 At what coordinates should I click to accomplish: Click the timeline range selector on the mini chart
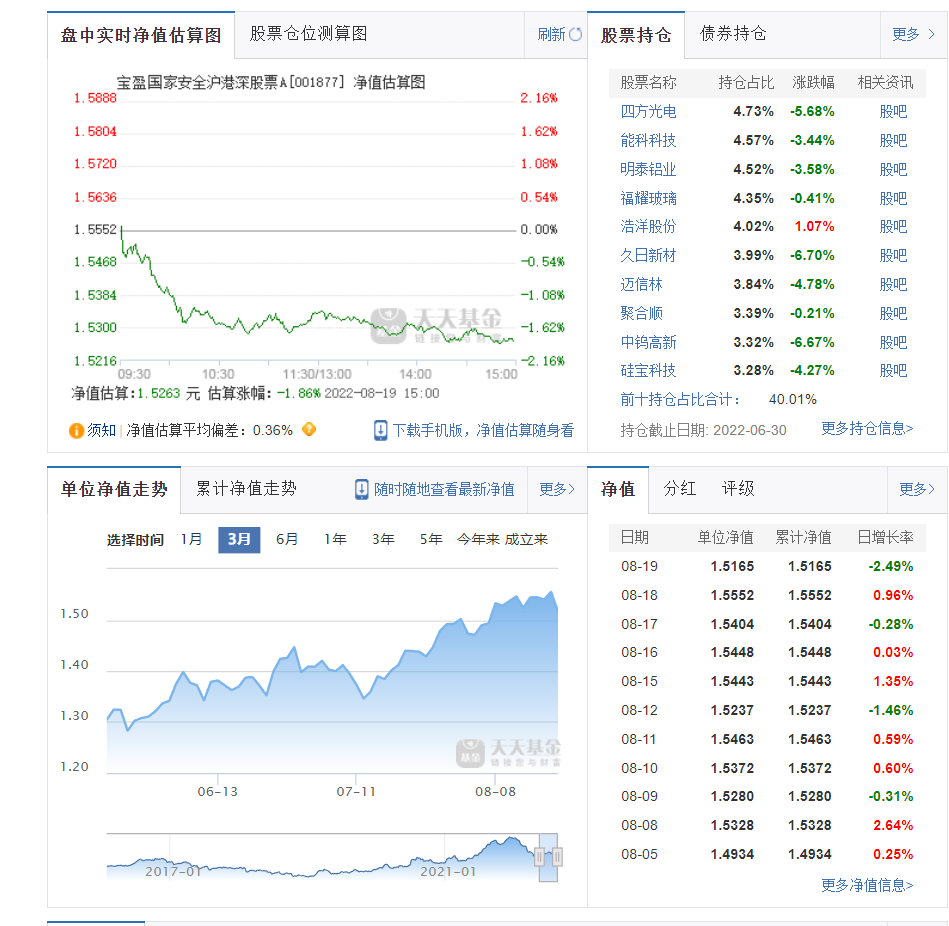(548, 858)
